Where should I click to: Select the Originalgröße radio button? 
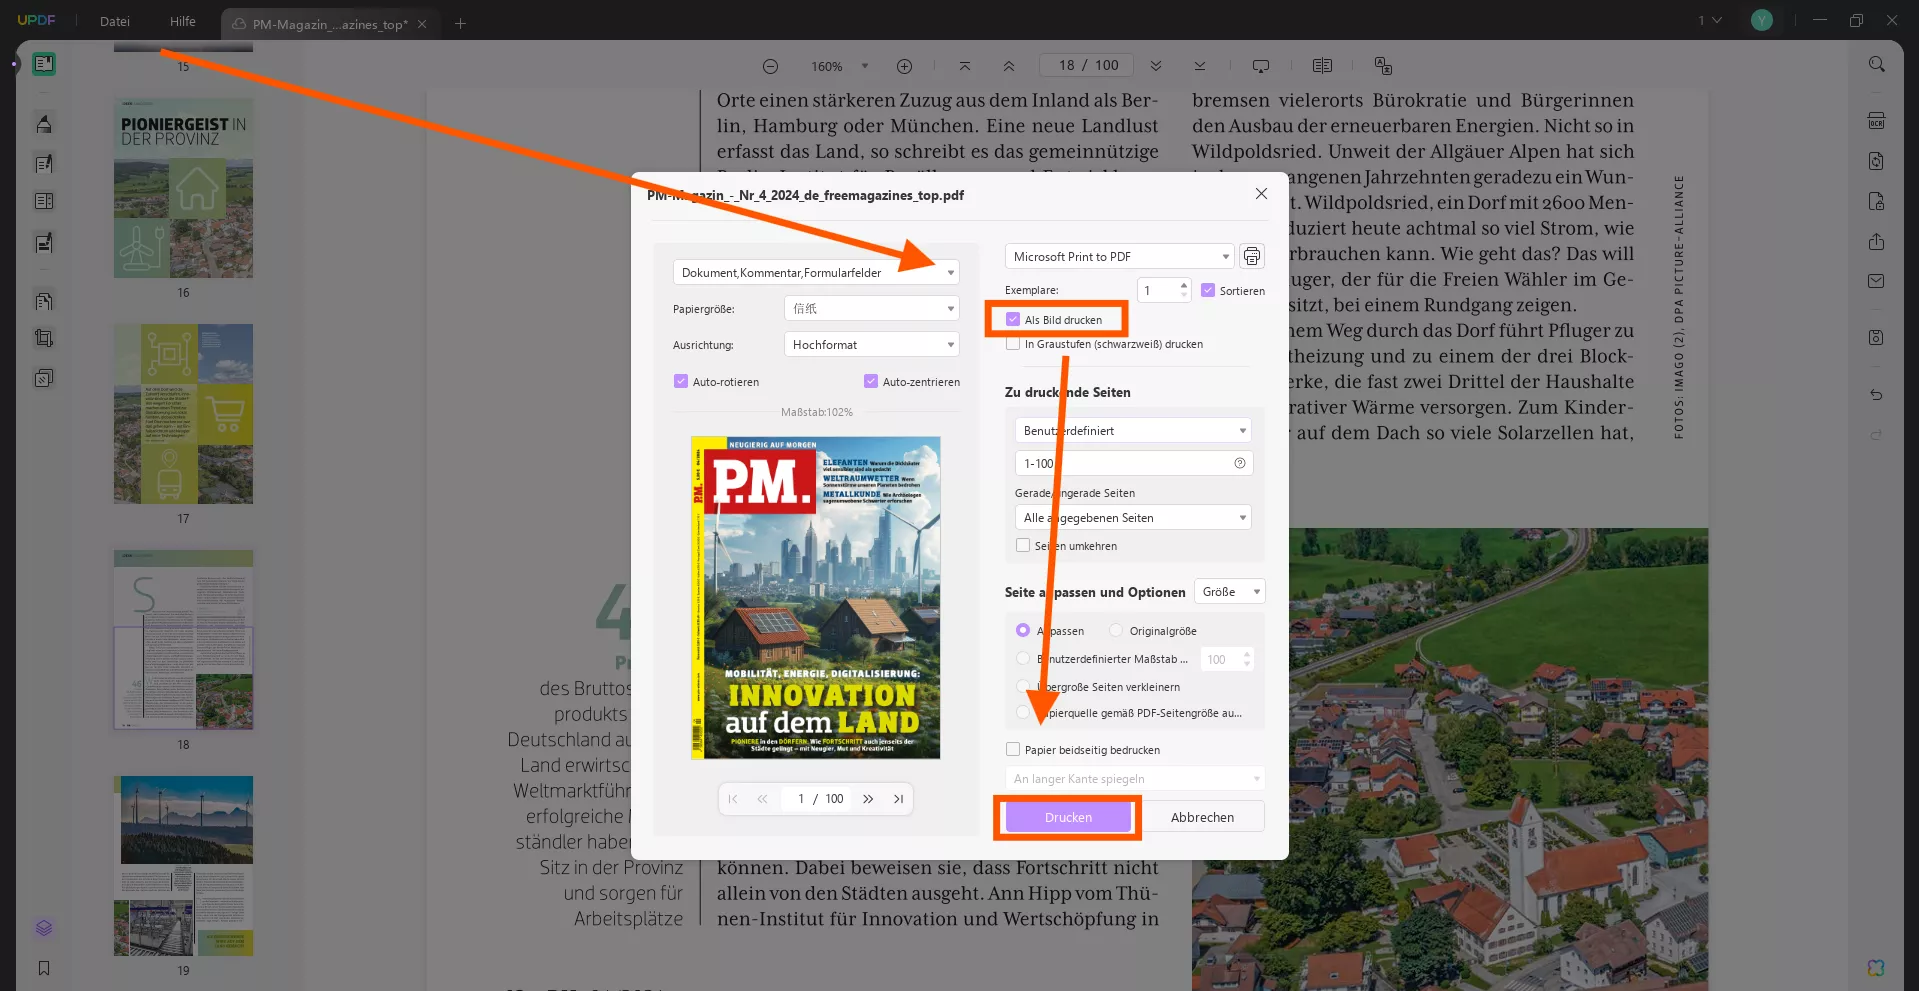1116,630
